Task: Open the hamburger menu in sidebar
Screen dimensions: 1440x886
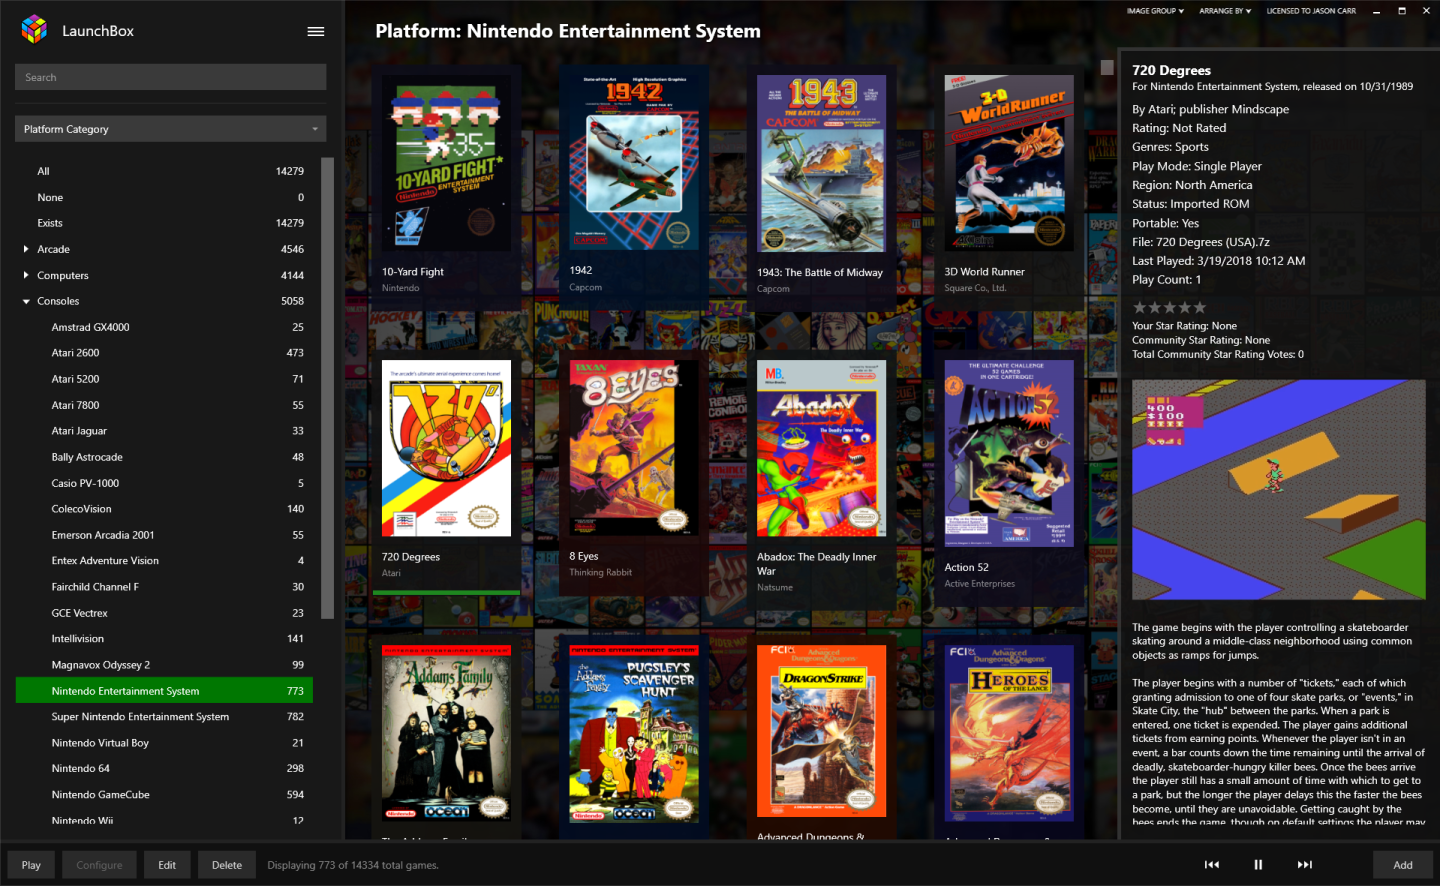Action: (316, 31)
